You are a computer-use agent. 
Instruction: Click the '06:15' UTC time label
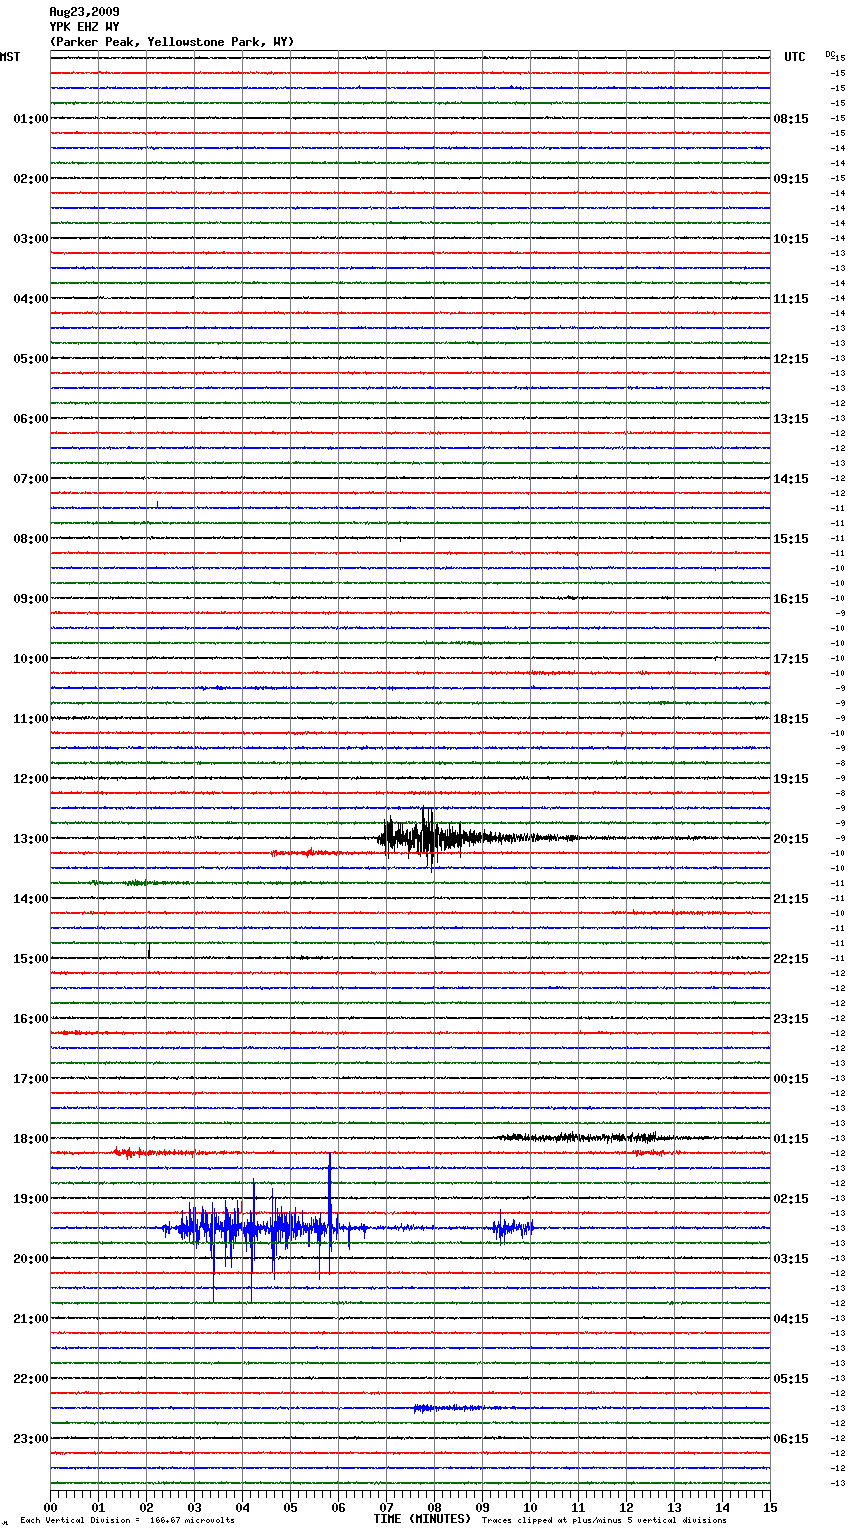(x=791, y=1439)
